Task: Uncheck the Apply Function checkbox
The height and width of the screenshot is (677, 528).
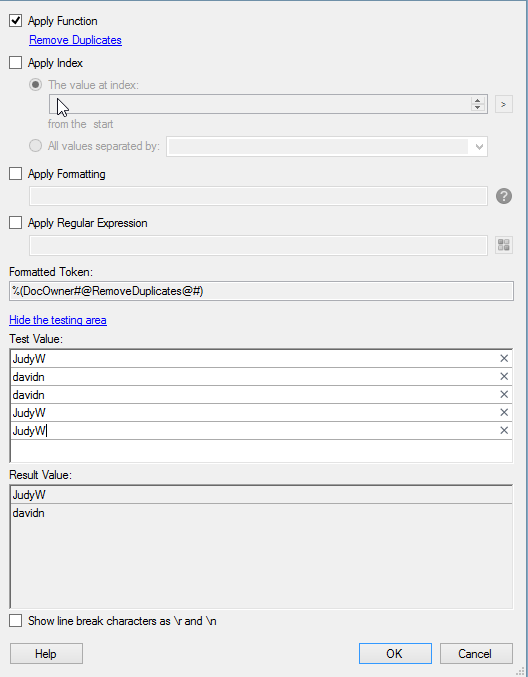Action: (x=16, y=20)
